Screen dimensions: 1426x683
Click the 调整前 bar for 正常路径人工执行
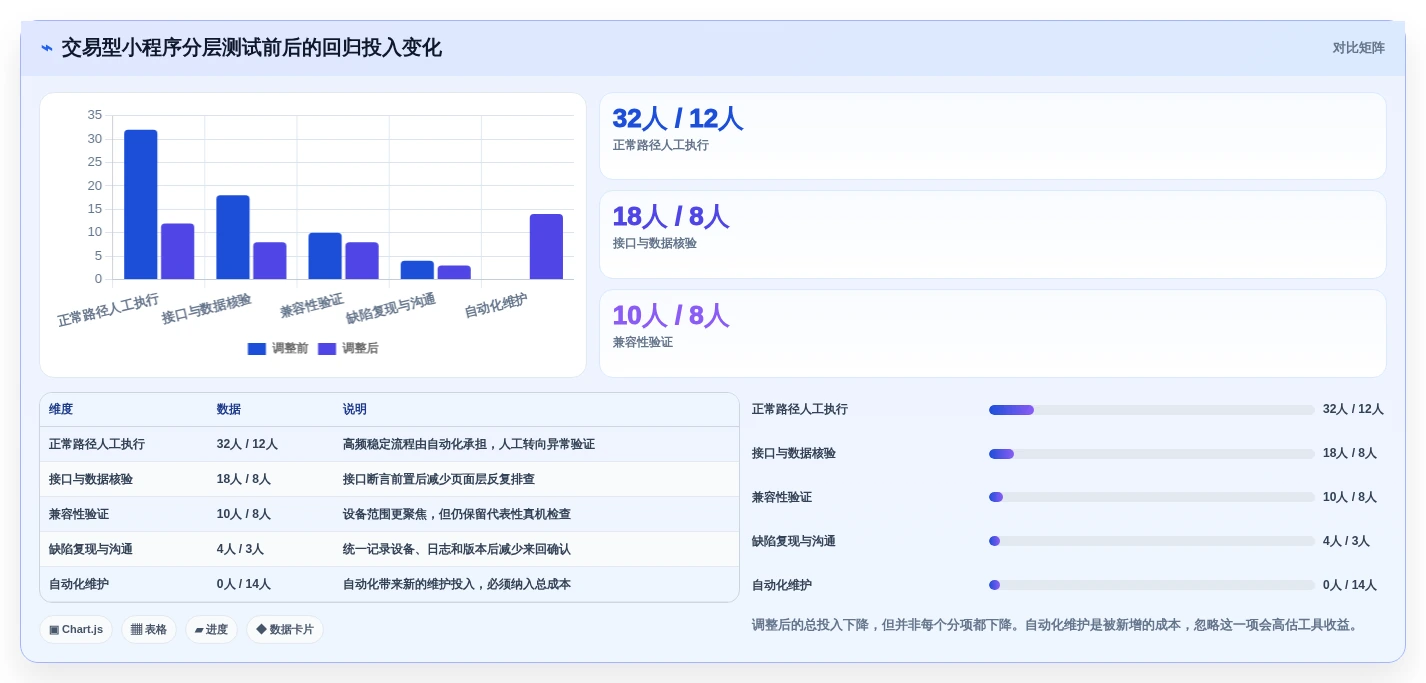click(140, 204)
